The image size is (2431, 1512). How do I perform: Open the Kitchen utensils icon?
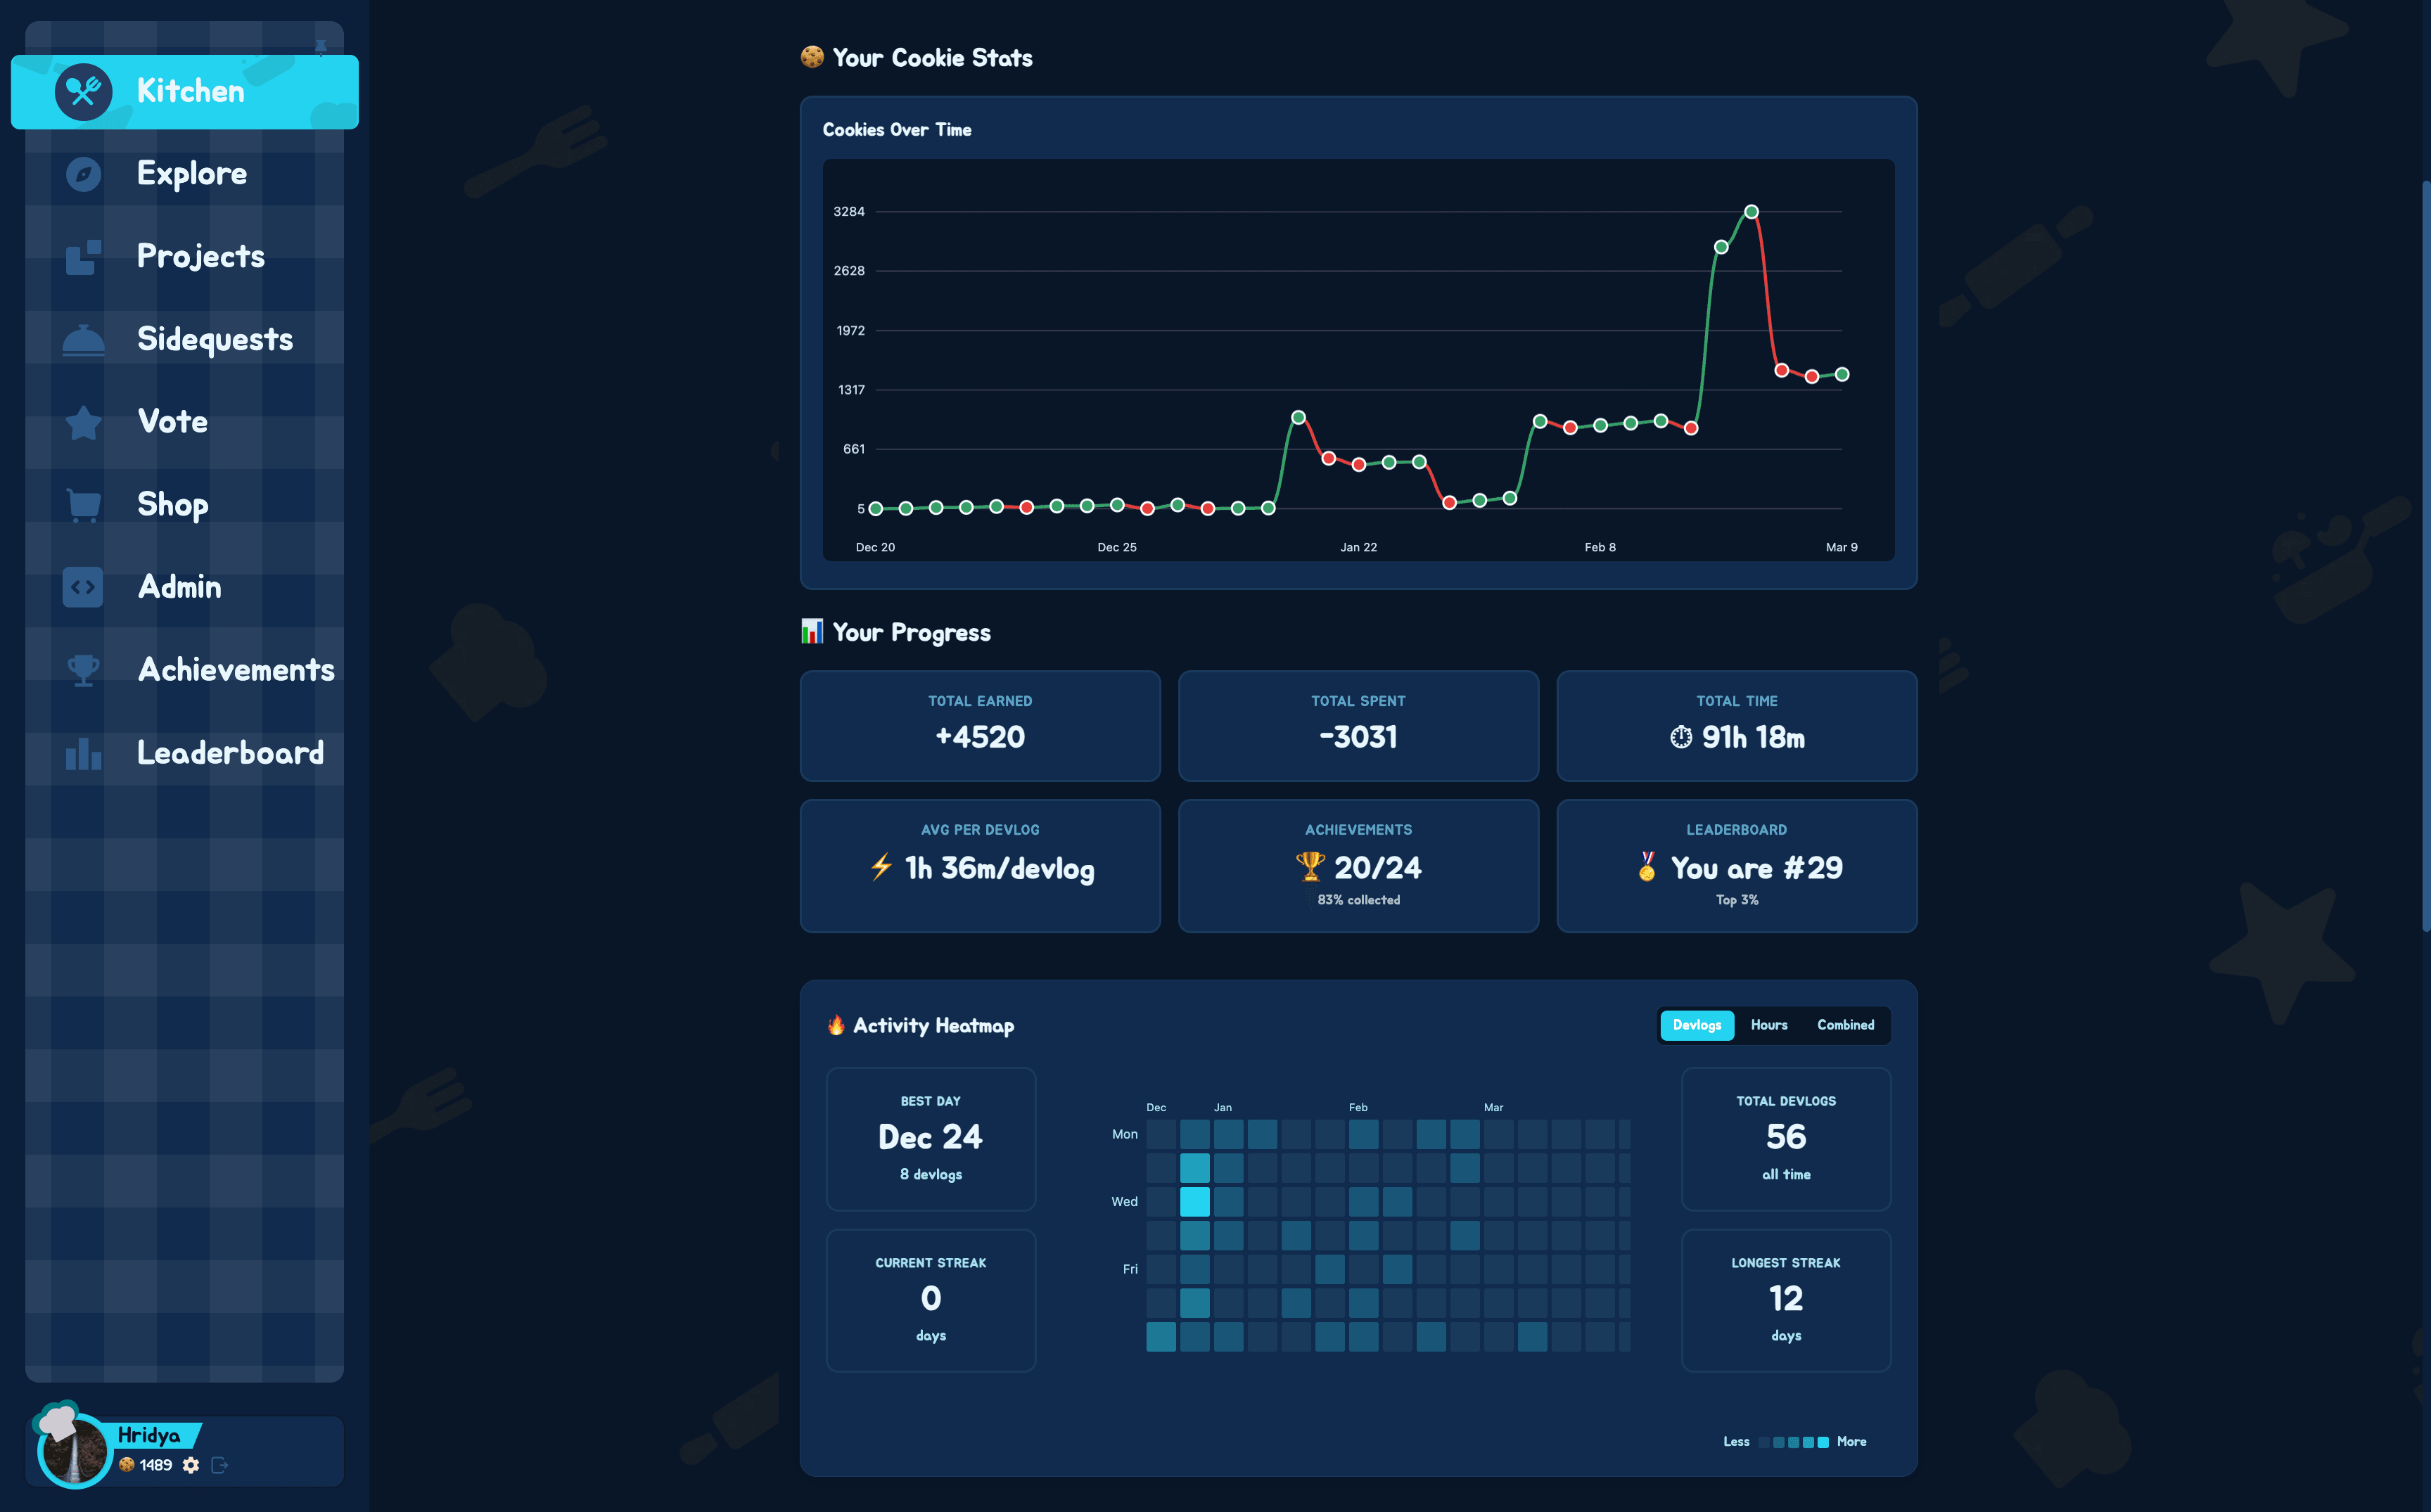[83, 92]
